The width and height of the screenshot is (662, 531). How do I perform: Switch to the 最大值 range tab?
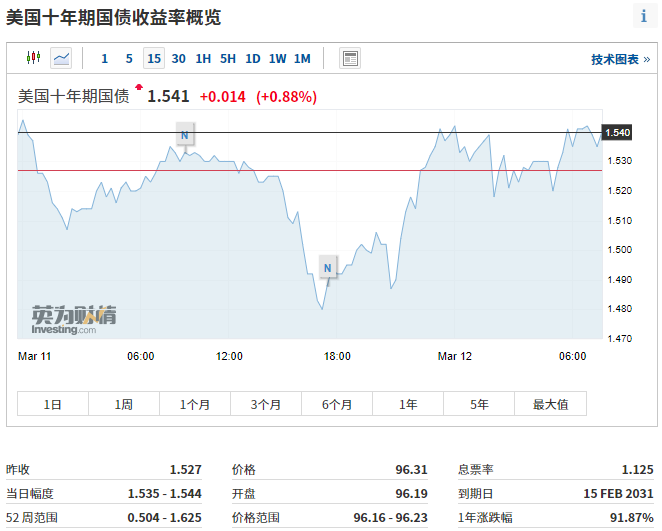[550, 404]
